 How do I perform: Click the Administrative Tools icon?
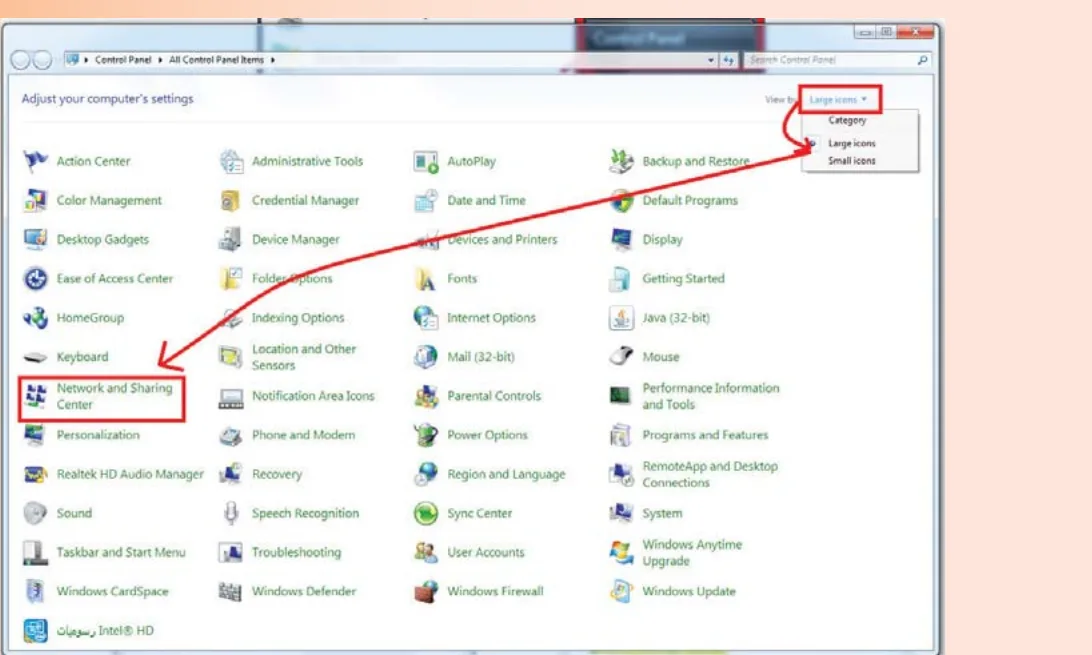231,161
